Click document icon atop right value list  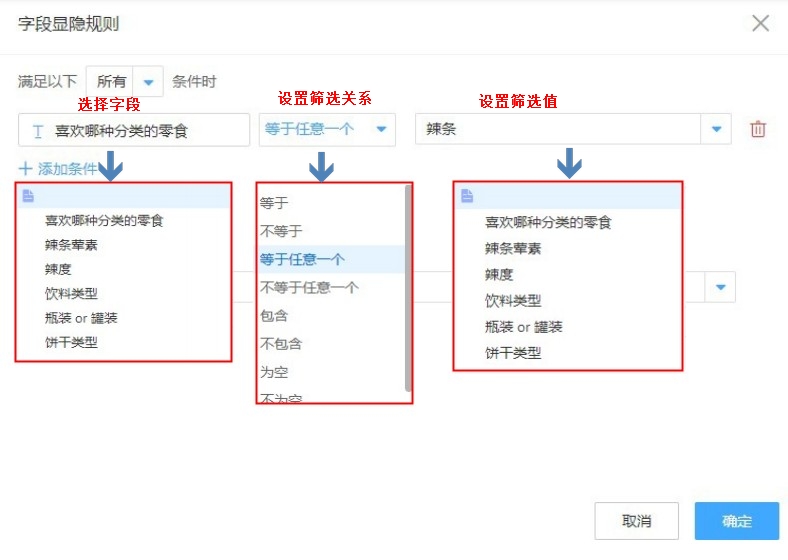[467, 197]
